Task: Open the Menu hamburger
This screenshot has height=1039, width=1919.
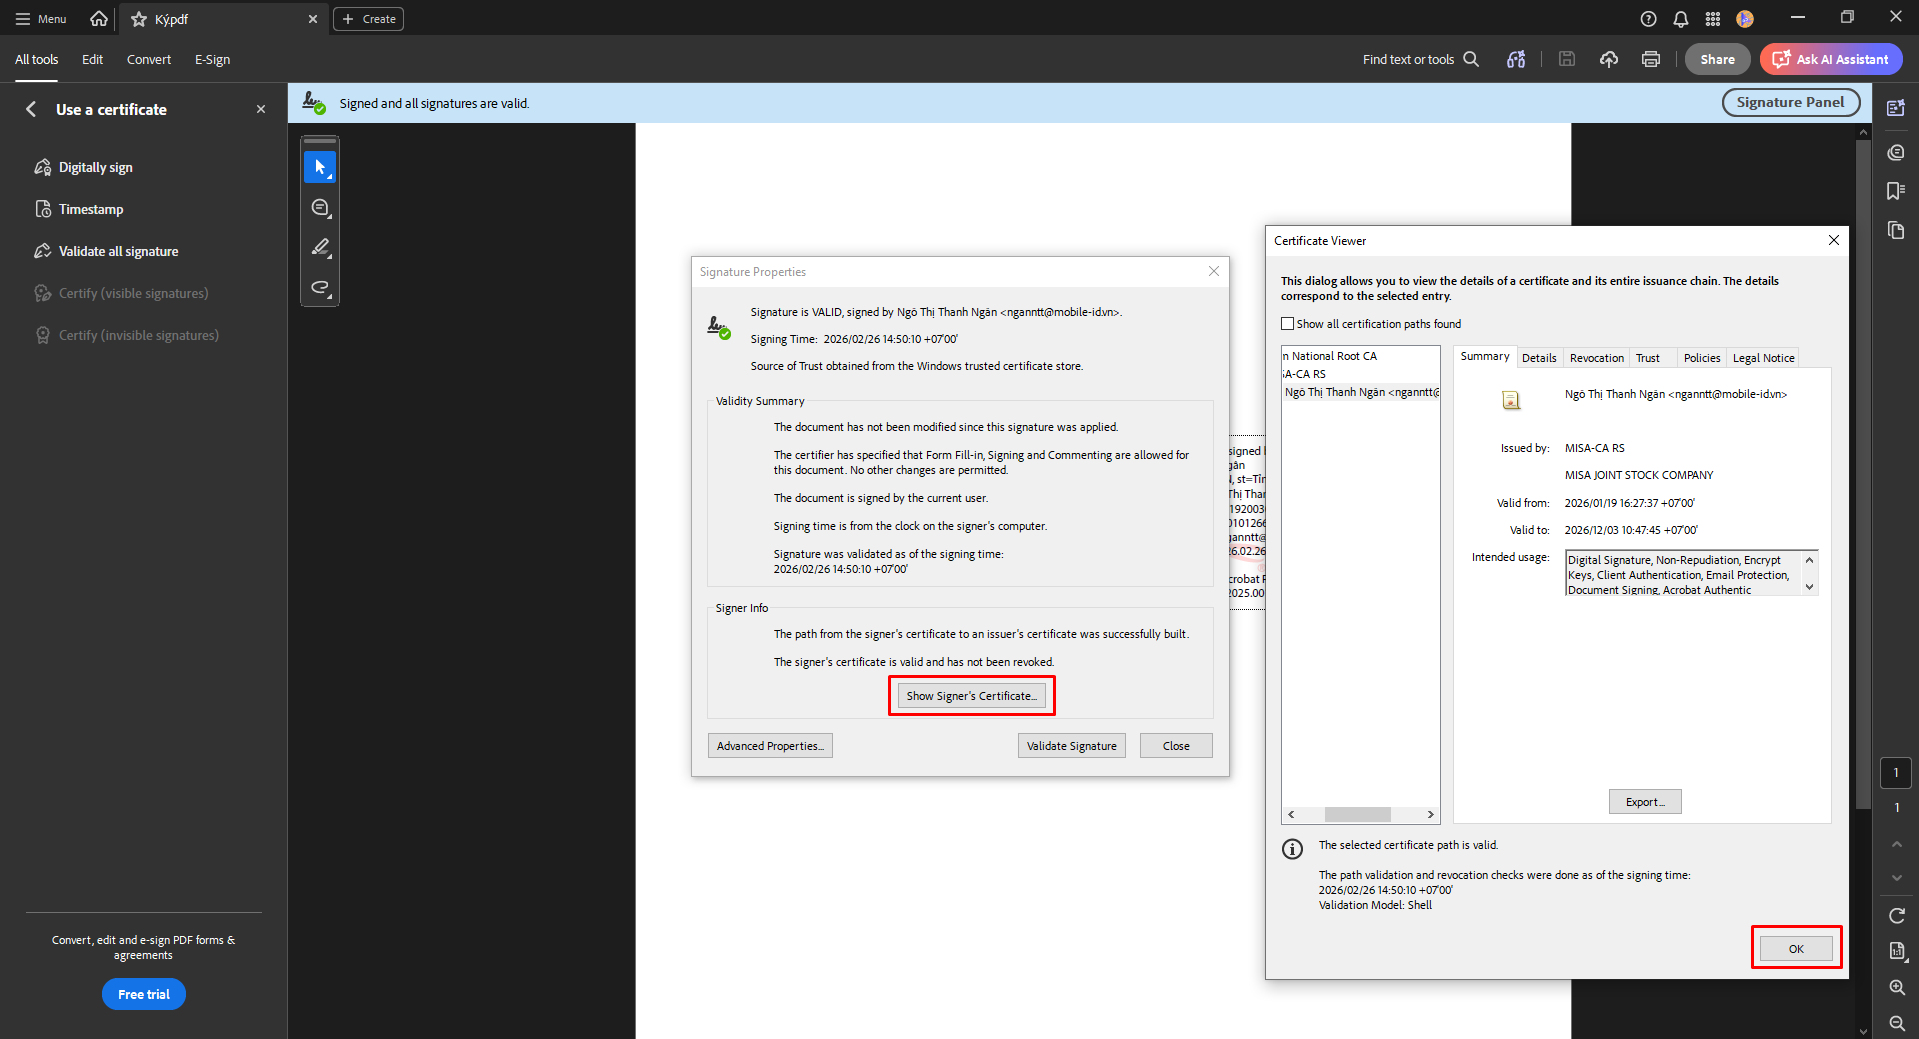Action: tap(40, 19)
